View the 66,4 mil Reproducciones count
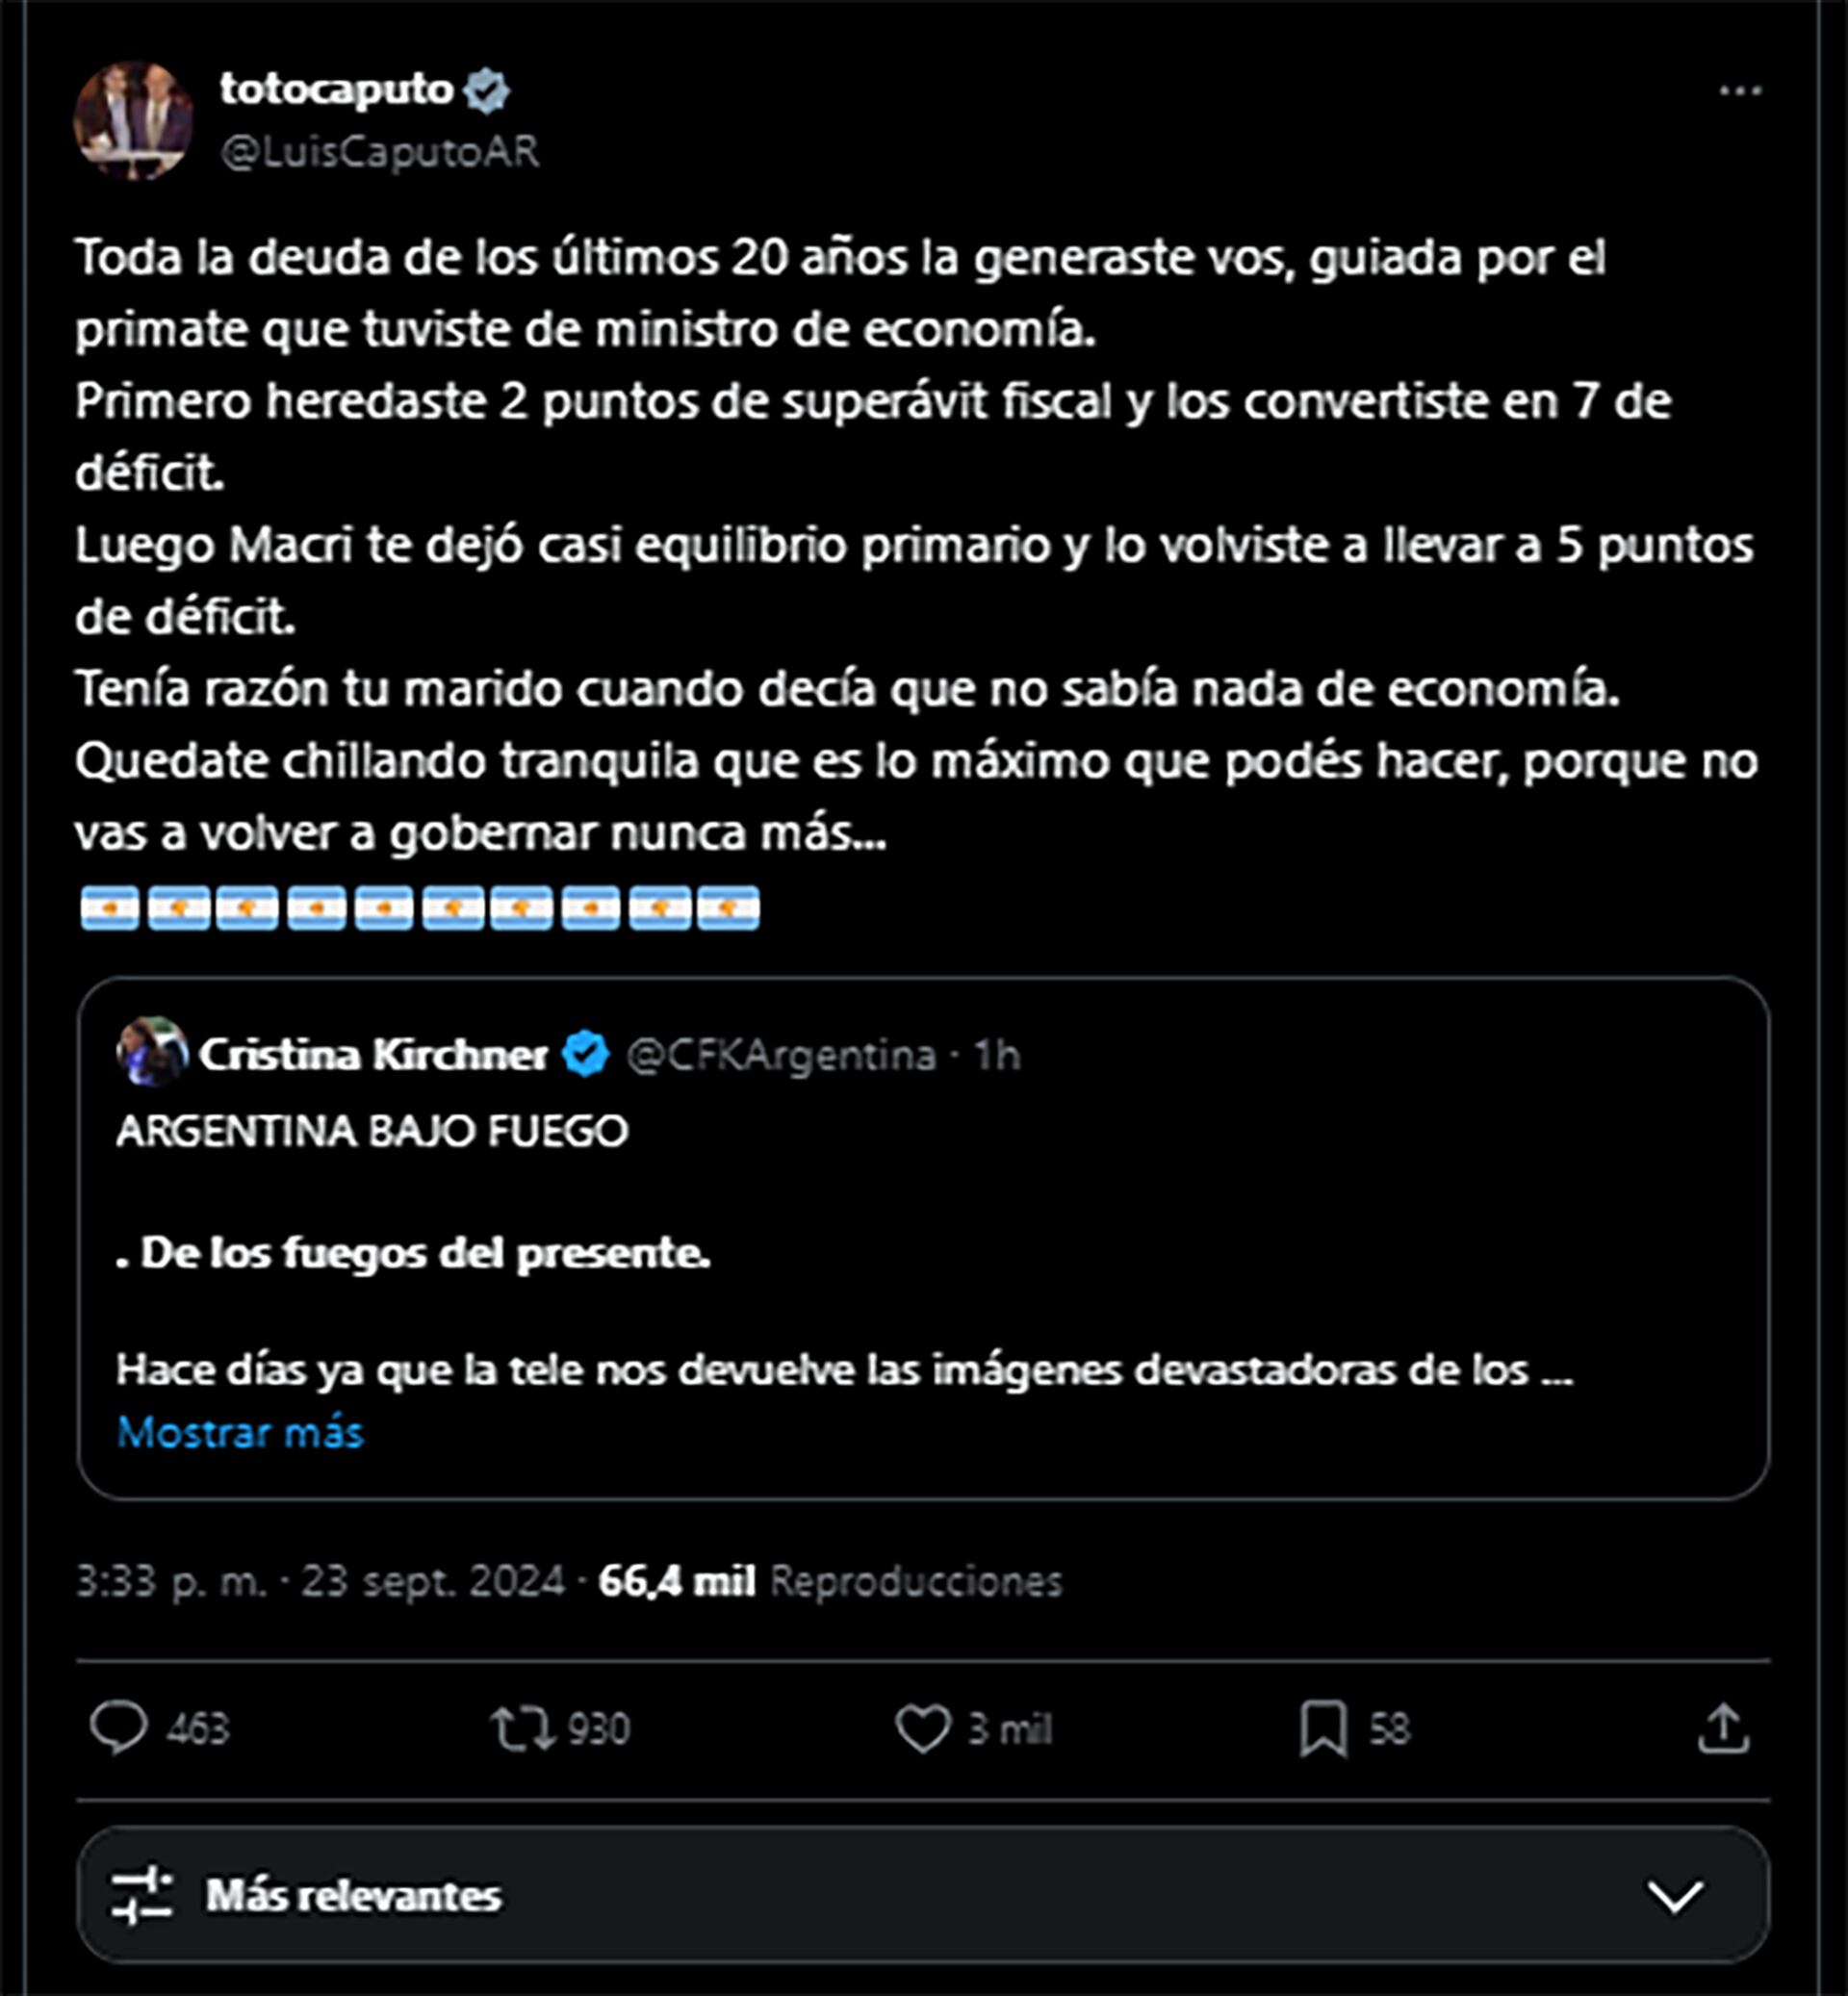 [830, 1582]
